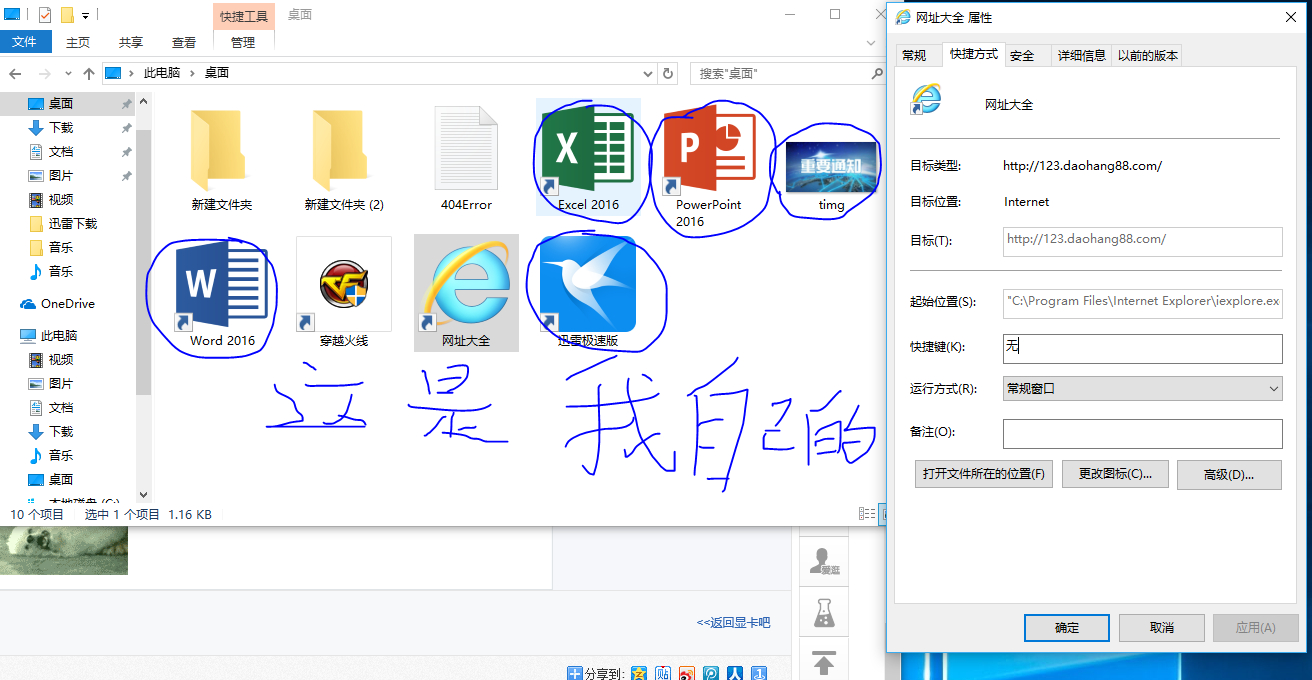Viewport: 1312px width, 680px height.
Task: Expand the ribbon with the chevron
Action: point(872,42)
